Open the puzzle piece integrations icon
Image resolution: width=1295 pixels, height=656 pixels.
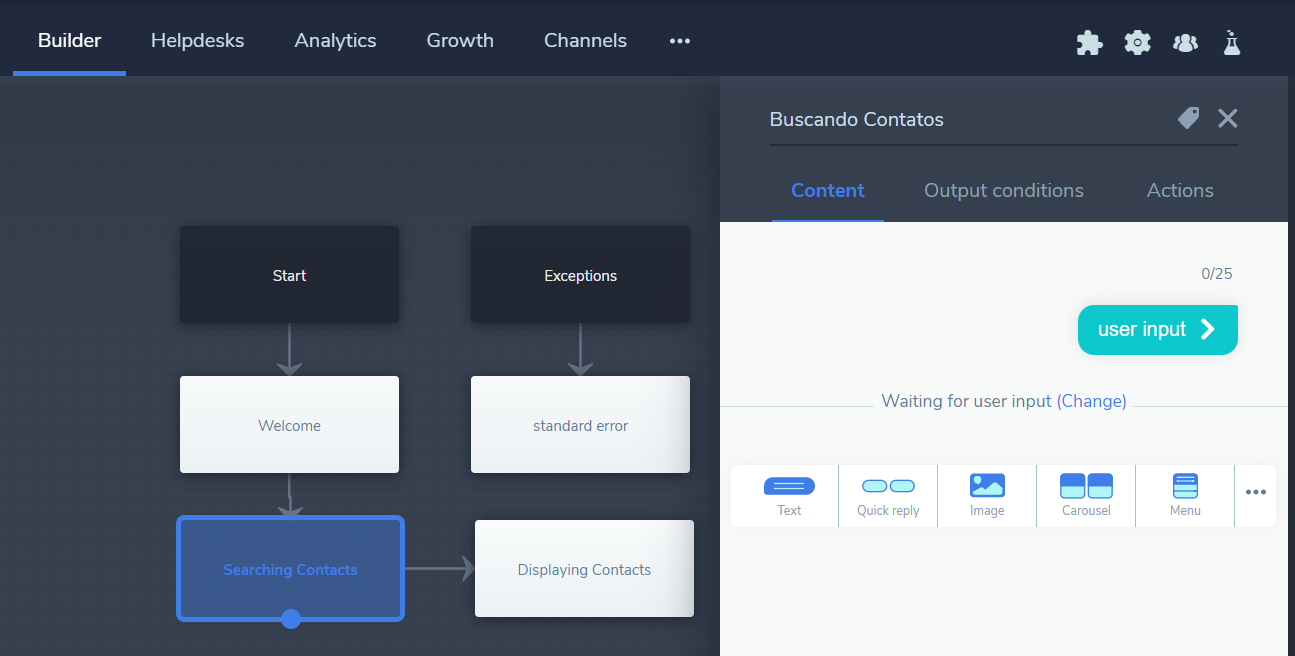(1089, 42)
